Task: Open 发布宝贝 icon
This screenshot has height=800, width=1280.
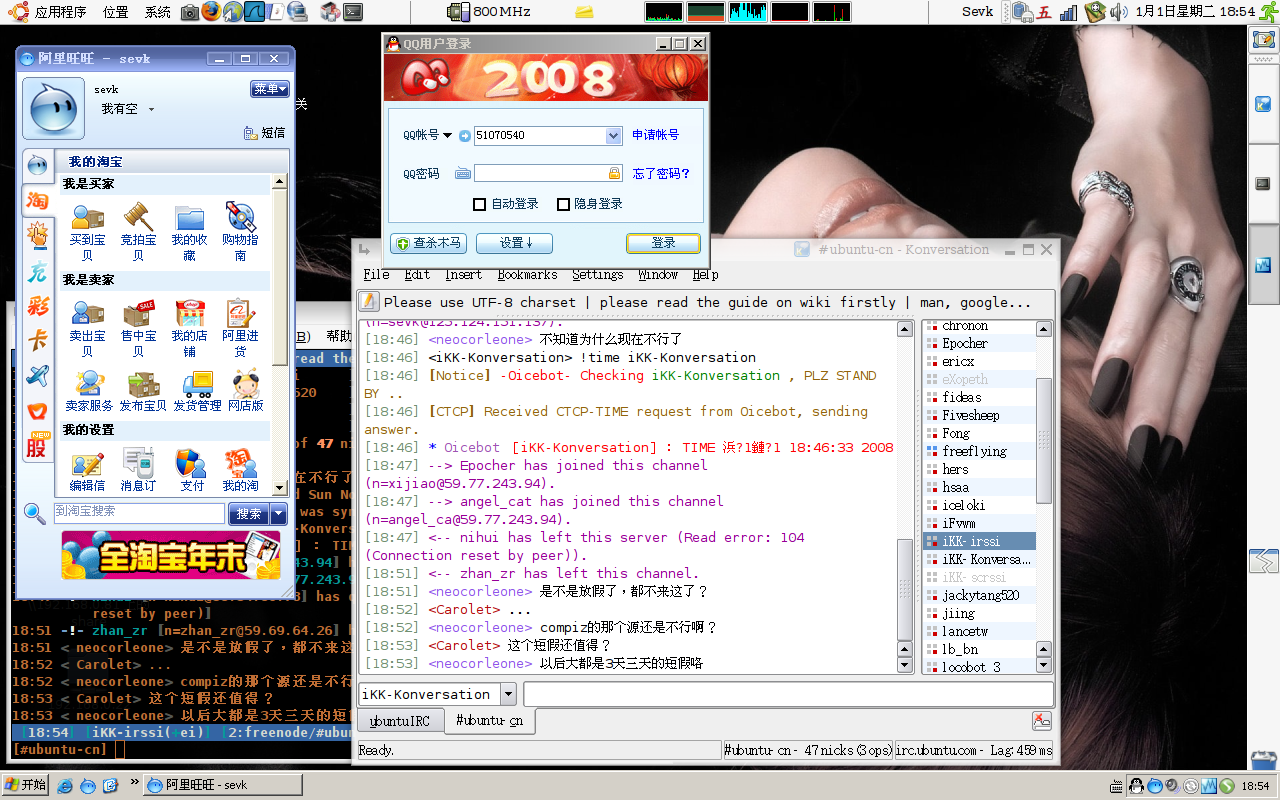Action: pos(142,391)
